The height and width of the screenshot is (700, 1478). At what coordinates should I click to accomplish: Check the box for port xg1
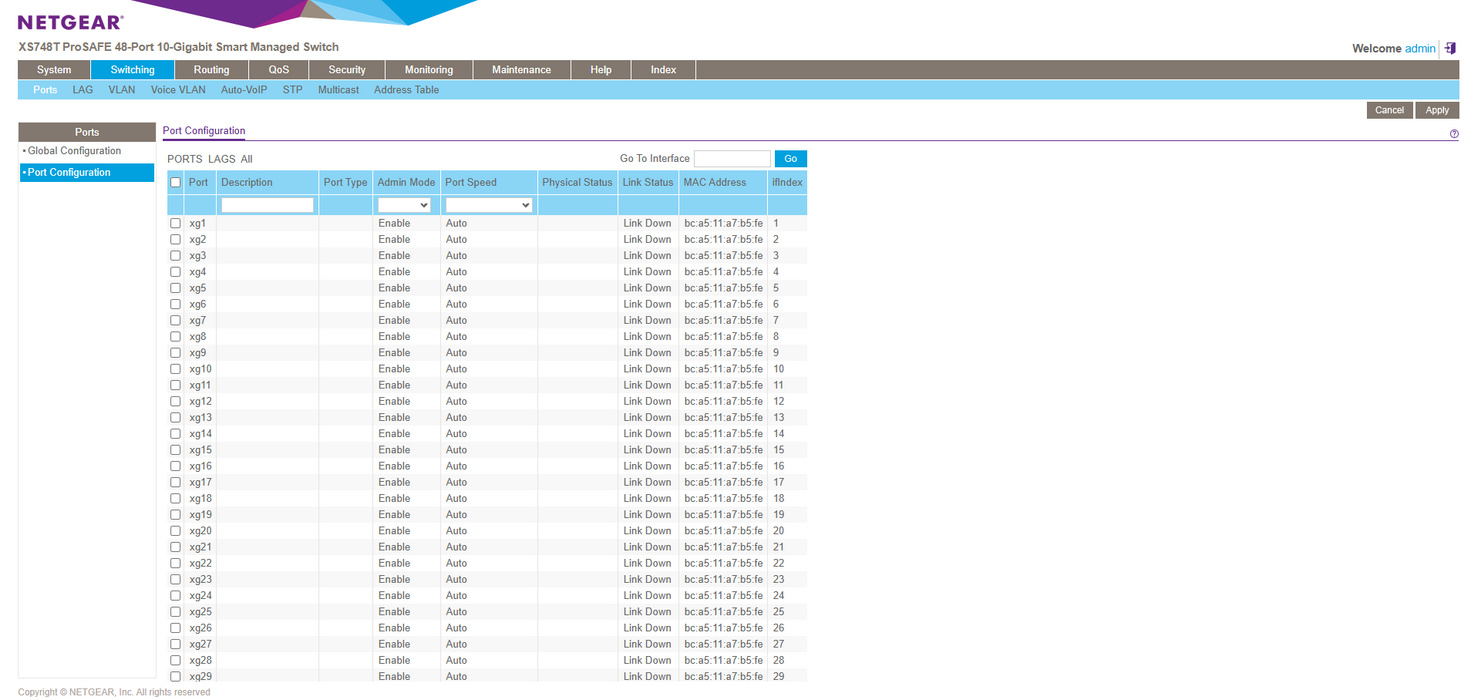tap(175, 223)
